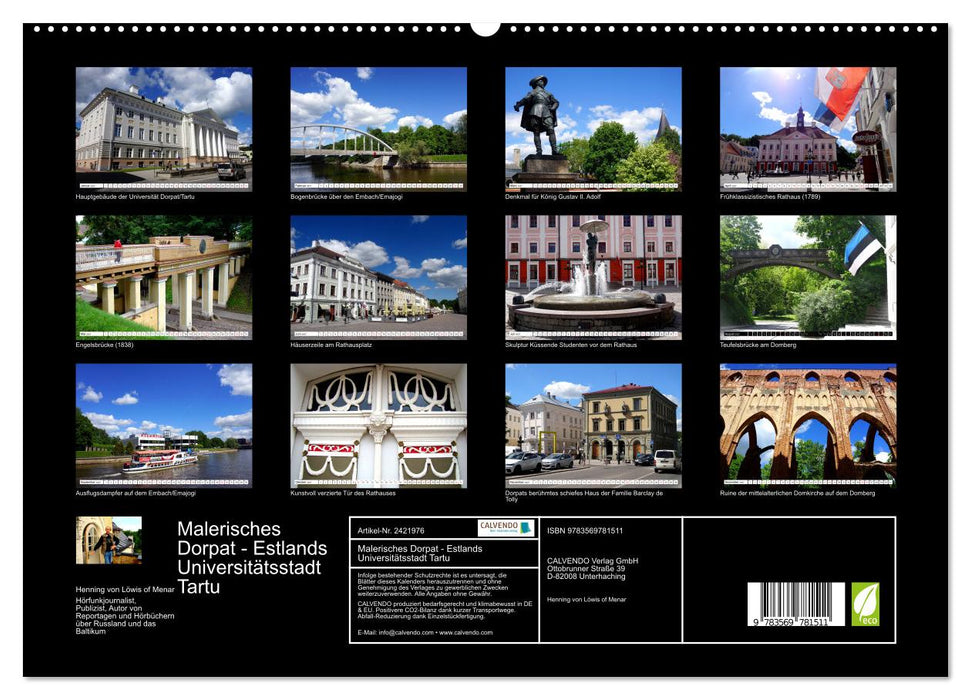Screen dimensions: 971x700
Task: Click the ISBN barcode
Action: coord(796,605)
